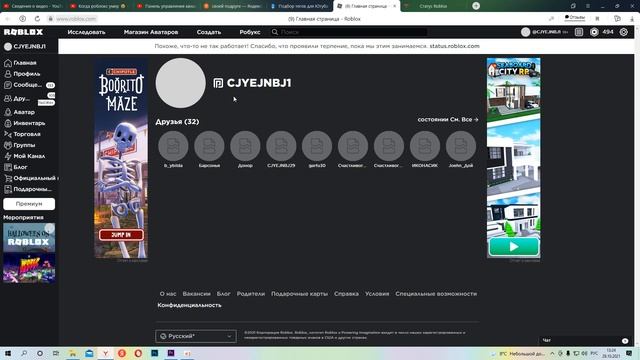Open the Магазин Аватаров menu
640x360 pixels.
[151, 32]
